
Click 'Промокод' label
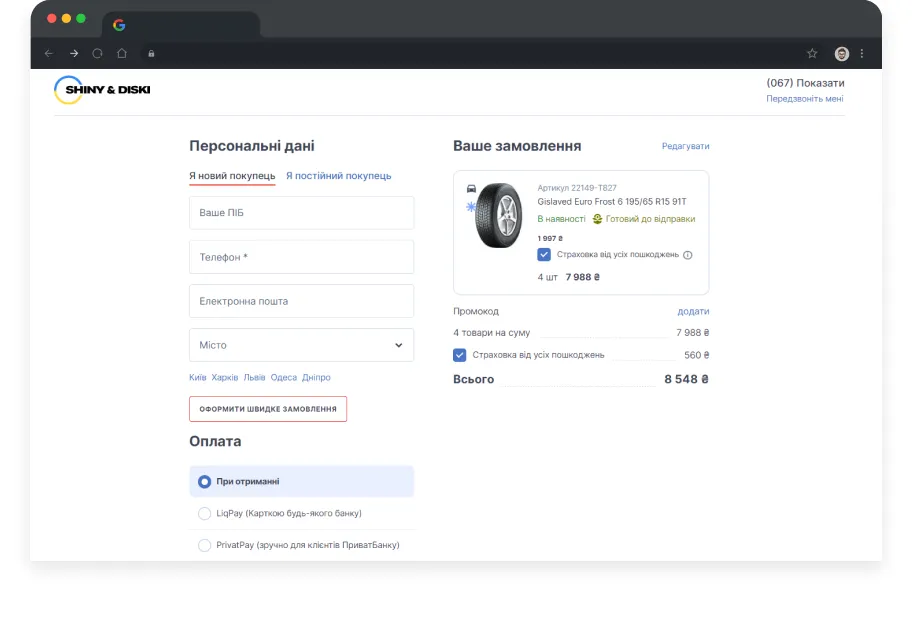[x=476, y=312]
